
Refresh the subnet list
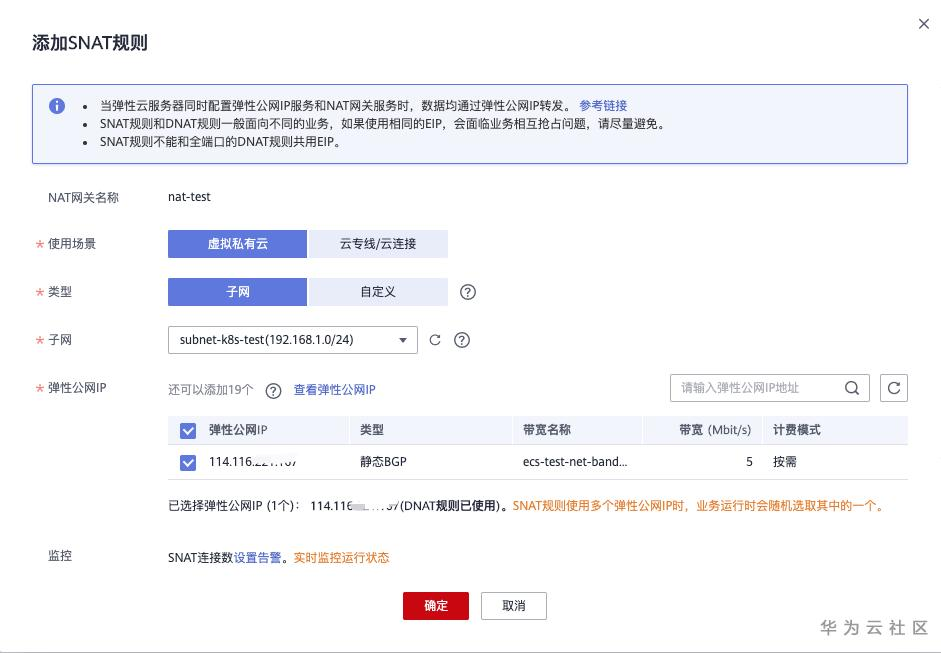435,340
